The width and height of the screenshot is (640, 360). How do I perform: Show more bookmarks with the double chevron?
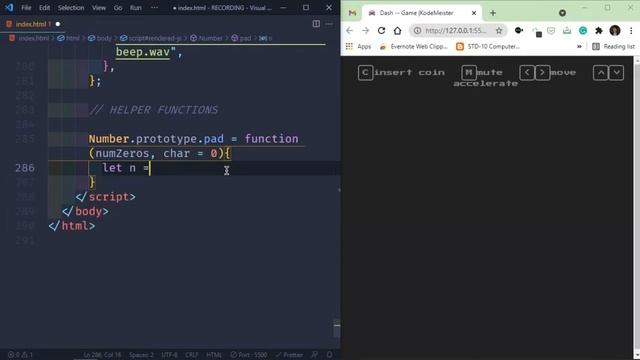(579, 47)
